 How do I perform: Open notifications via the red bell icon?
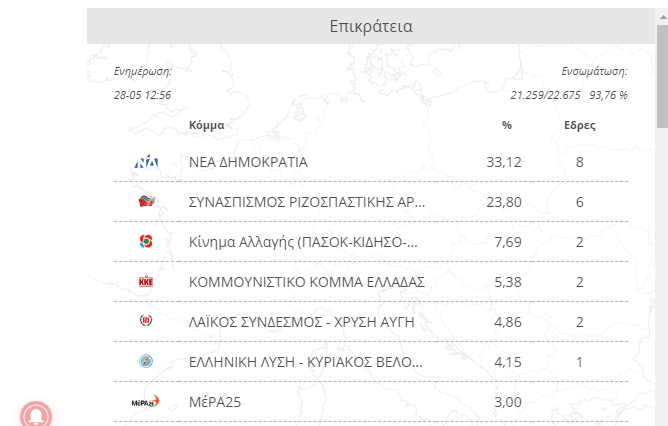pos(37,412)
